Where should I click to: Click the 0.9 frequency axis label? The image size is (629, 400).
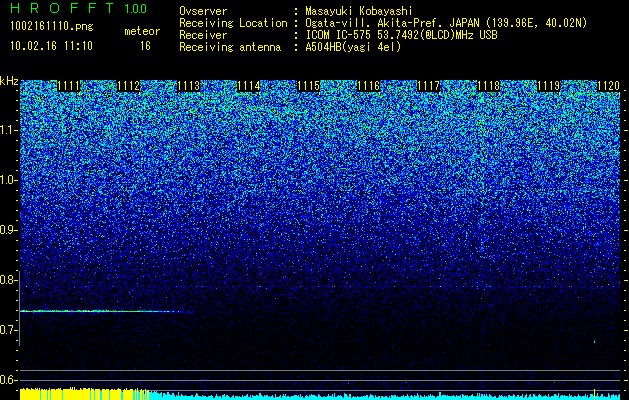pos(9,230)
